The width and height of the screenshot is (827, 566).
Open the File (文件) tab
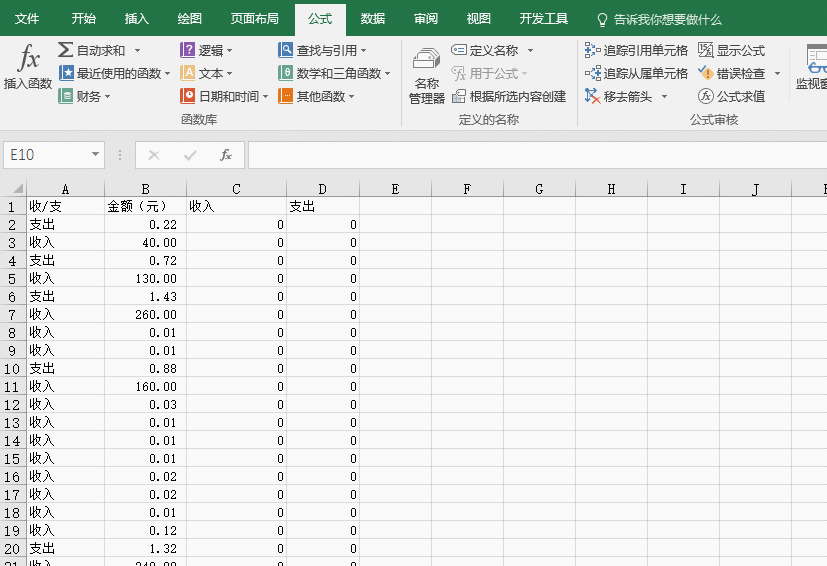pyautogui.click(x=27, y=19)
